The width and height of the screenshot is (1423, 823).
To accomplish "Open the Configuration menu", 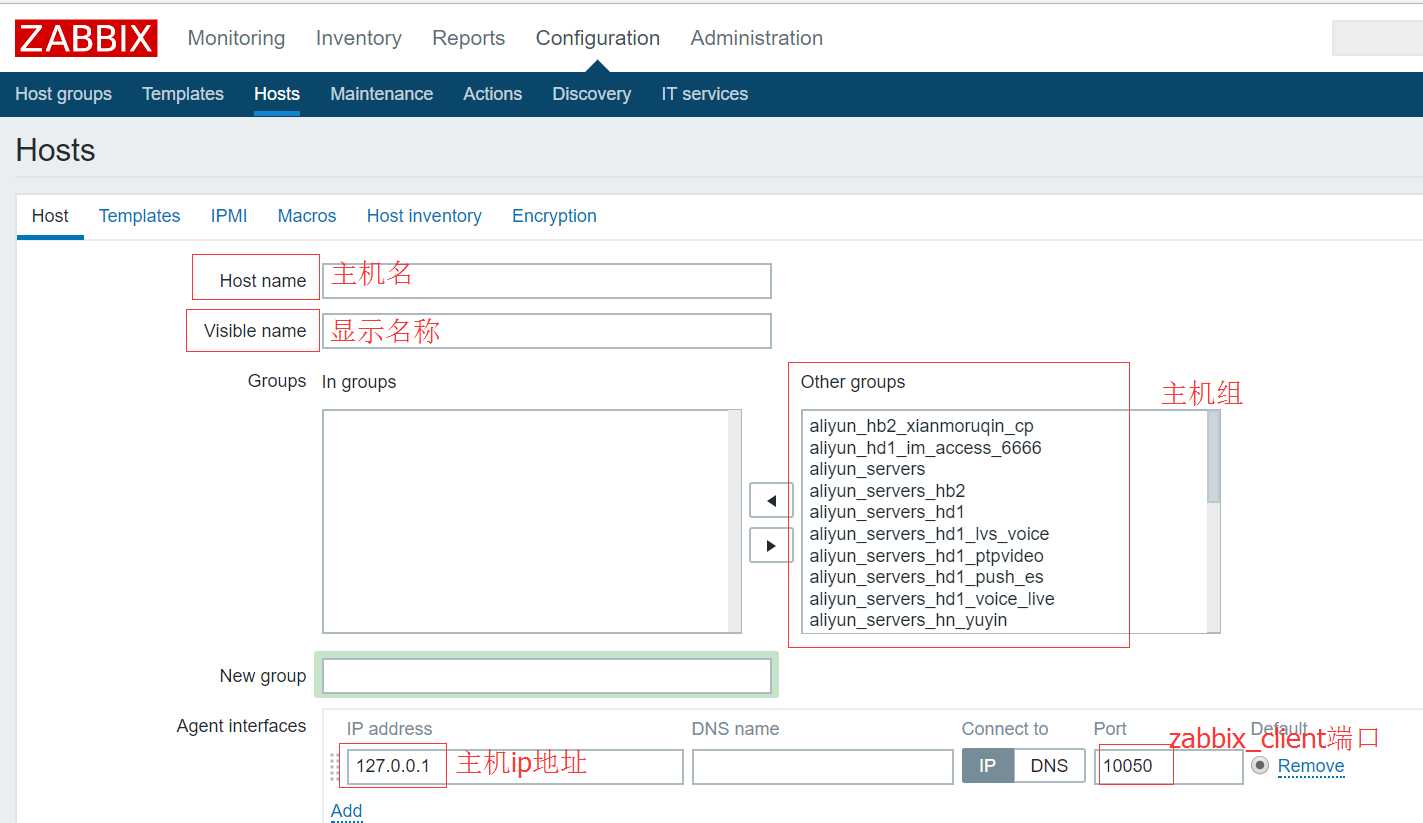I will coord(598,38).
